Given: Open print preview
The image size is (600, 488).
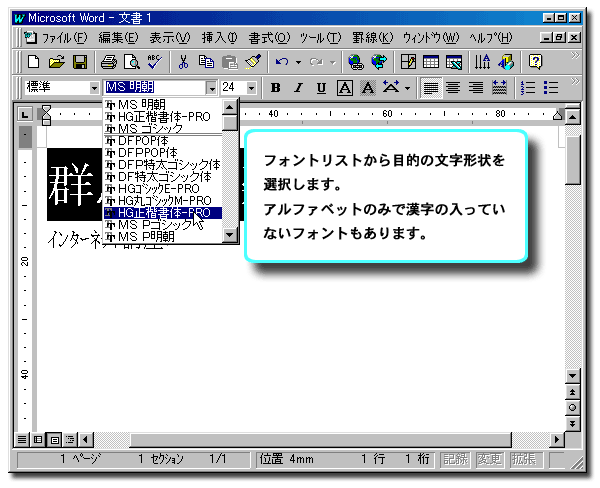Looking at the screenshot, I should click(x=132, y=62).
